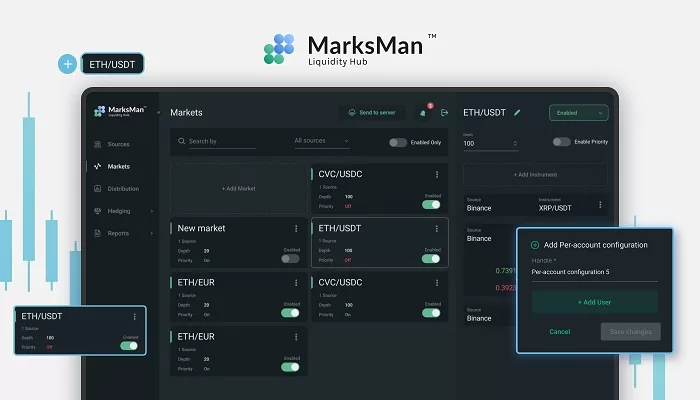Image resolution: width=700 pixels, height=400 pixels.
Task: Click the blue plus icon beside ETH/USDT tag
Action: pos(67,64)
